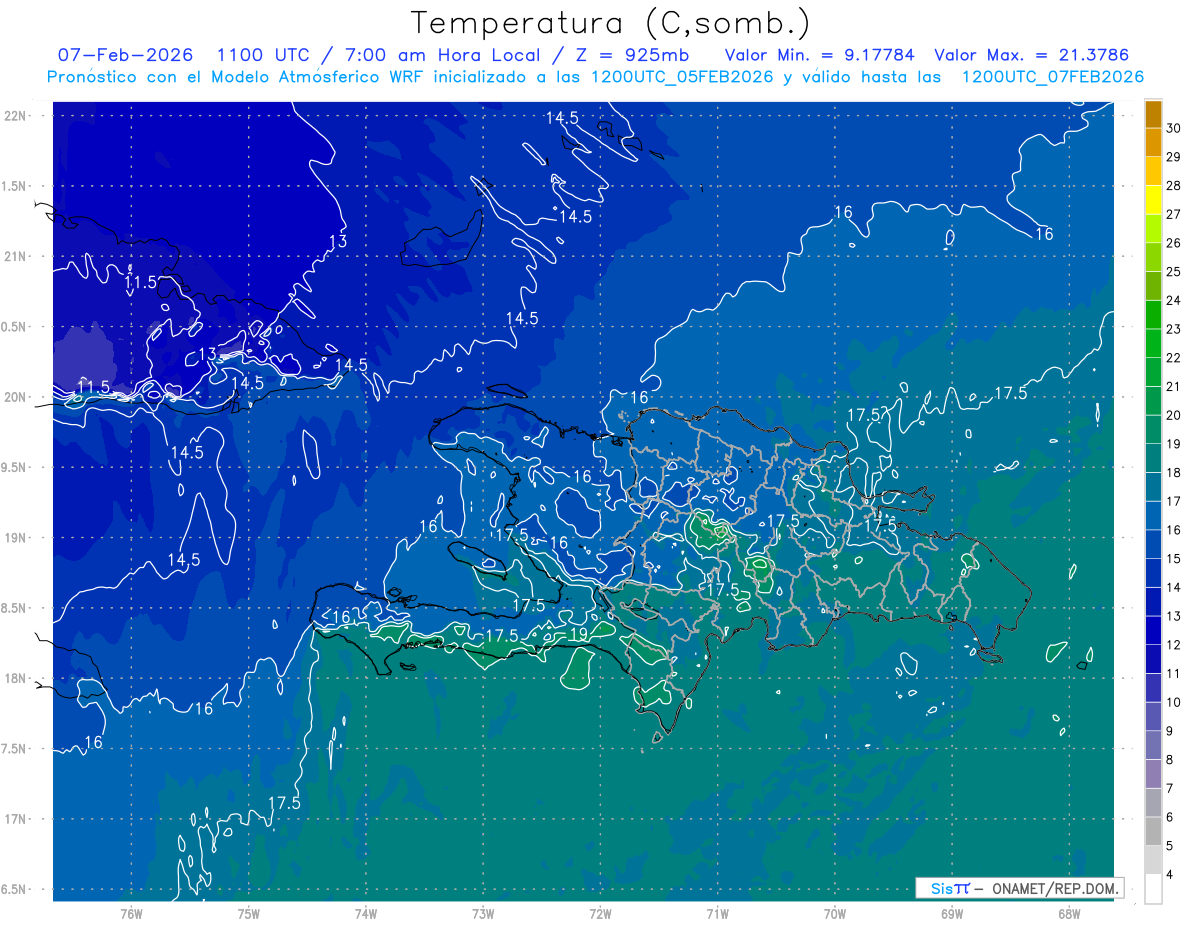
Task: Click the "71W" longitude axis label
Action: pyautogui.click(x=717, y=914)
